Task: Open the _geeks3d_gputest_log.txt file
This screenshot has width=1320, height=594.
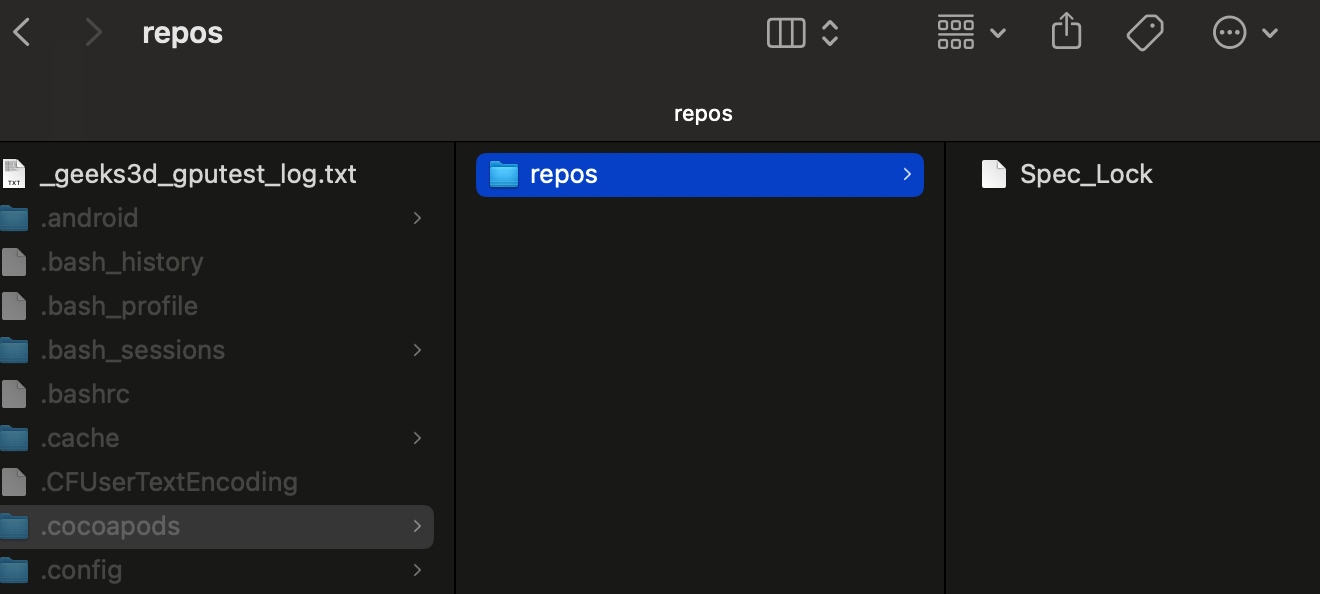Action: (198, 174)
